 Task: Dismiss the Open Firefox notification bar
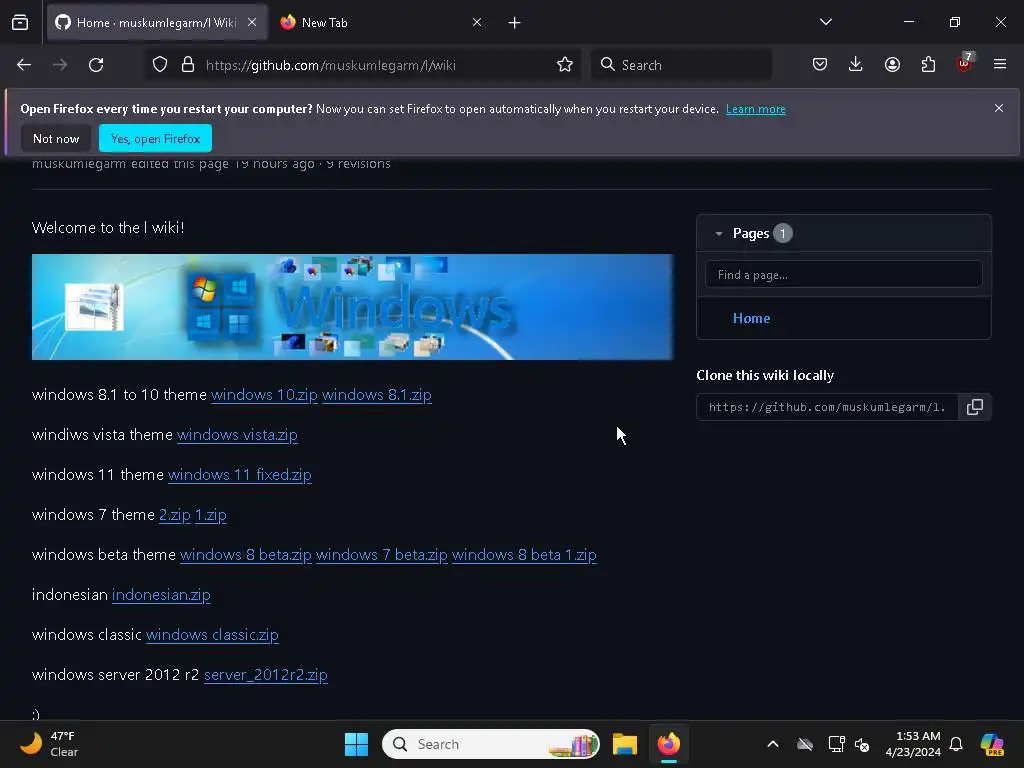point(999,108)
